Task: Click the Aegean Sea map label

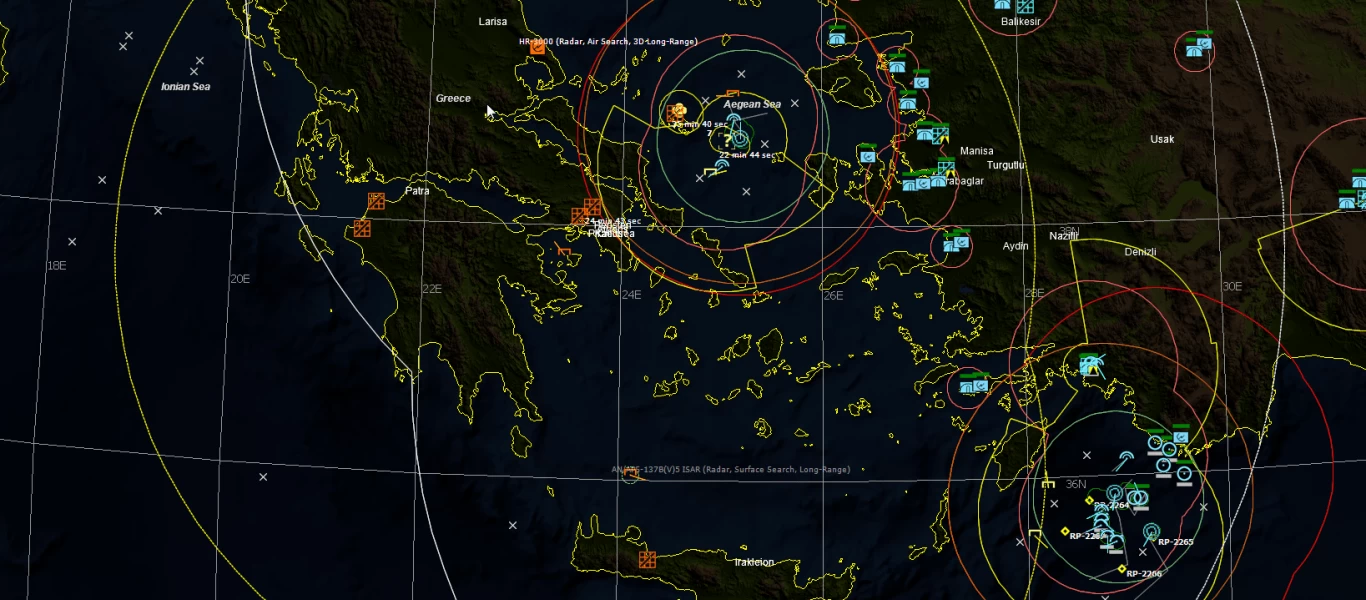Action: (752, 104)
